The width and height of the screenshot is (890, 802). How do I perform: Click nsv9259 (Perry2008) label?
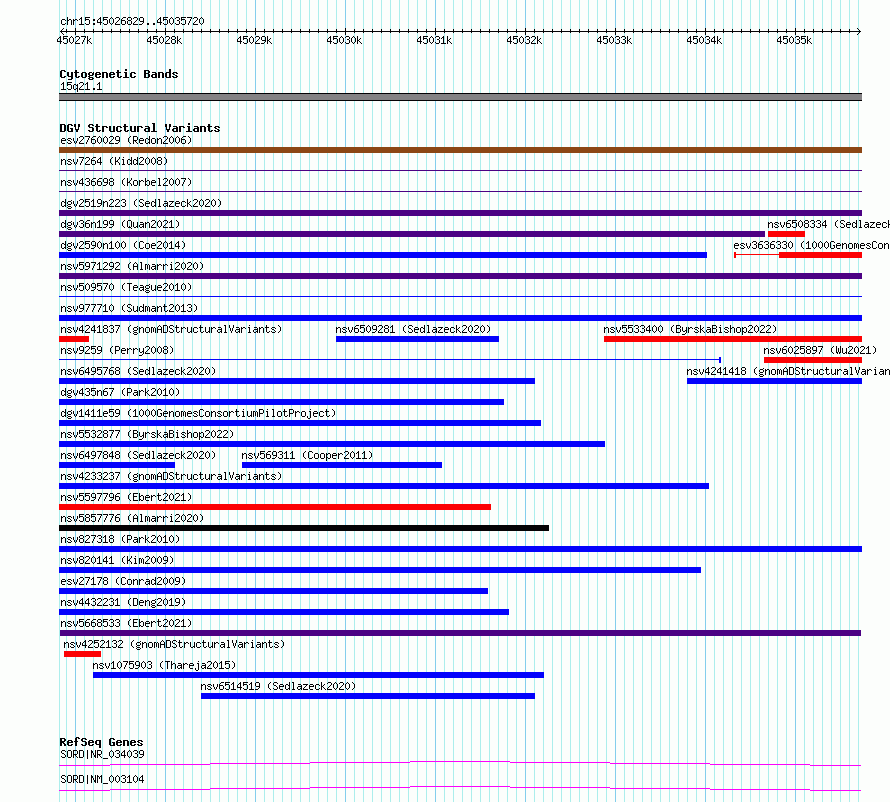coord(117,350)
